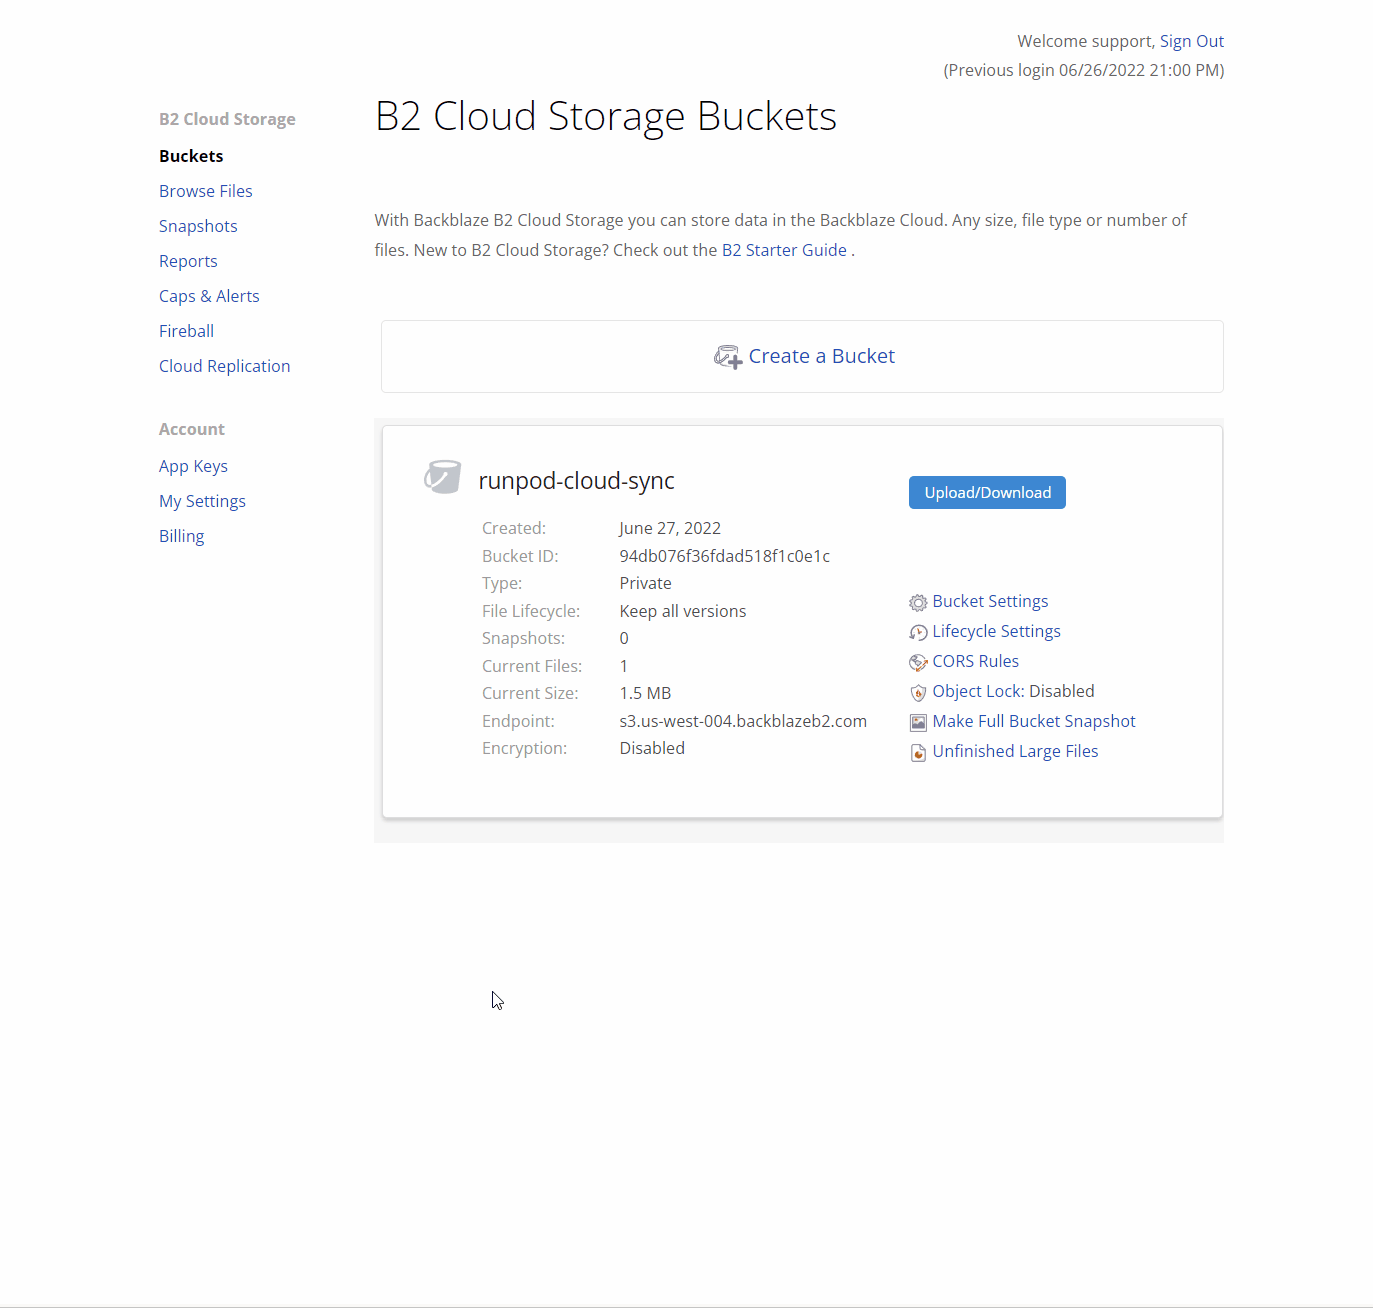Open the Billing page
Screen dimensions: 1373x1308
tap(181, 536)
